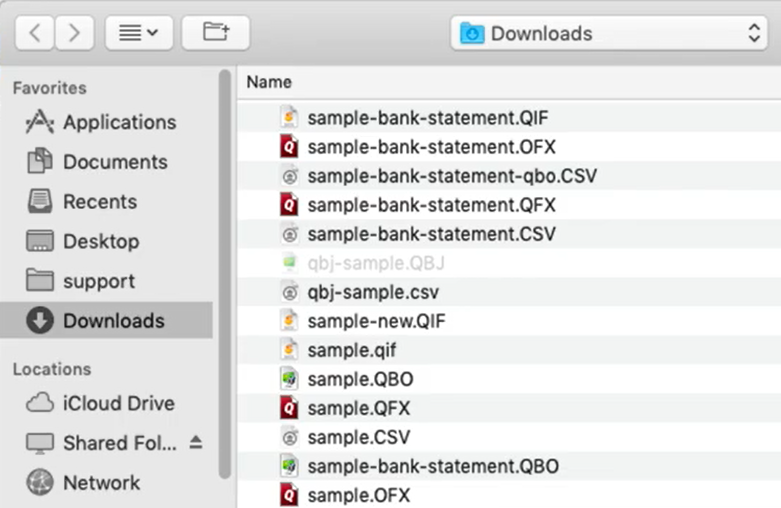The height and width of the screenshot is (508, 781).
Task: Click the red Q icon of sample-bank-statement.OFX
Action: [289, 146]
